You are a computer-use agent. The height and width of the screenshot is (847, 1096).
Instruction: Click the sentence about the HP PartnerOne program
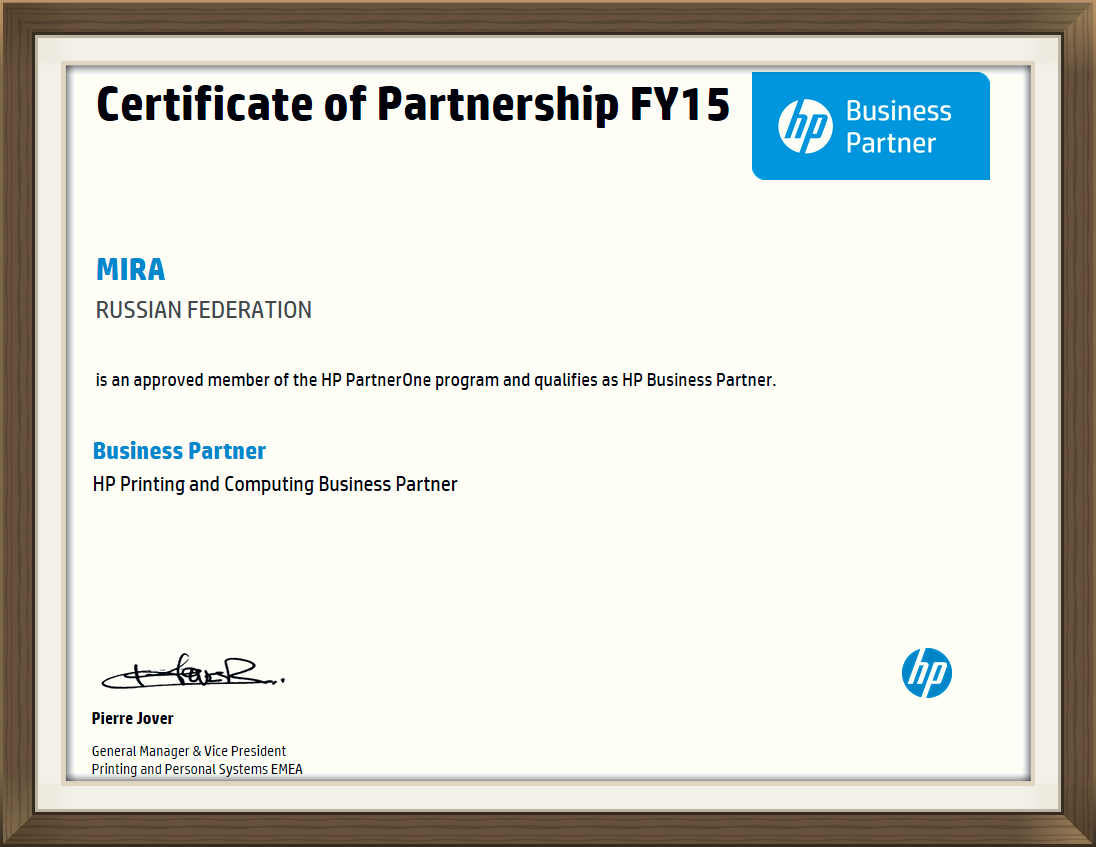click(435, 380)
